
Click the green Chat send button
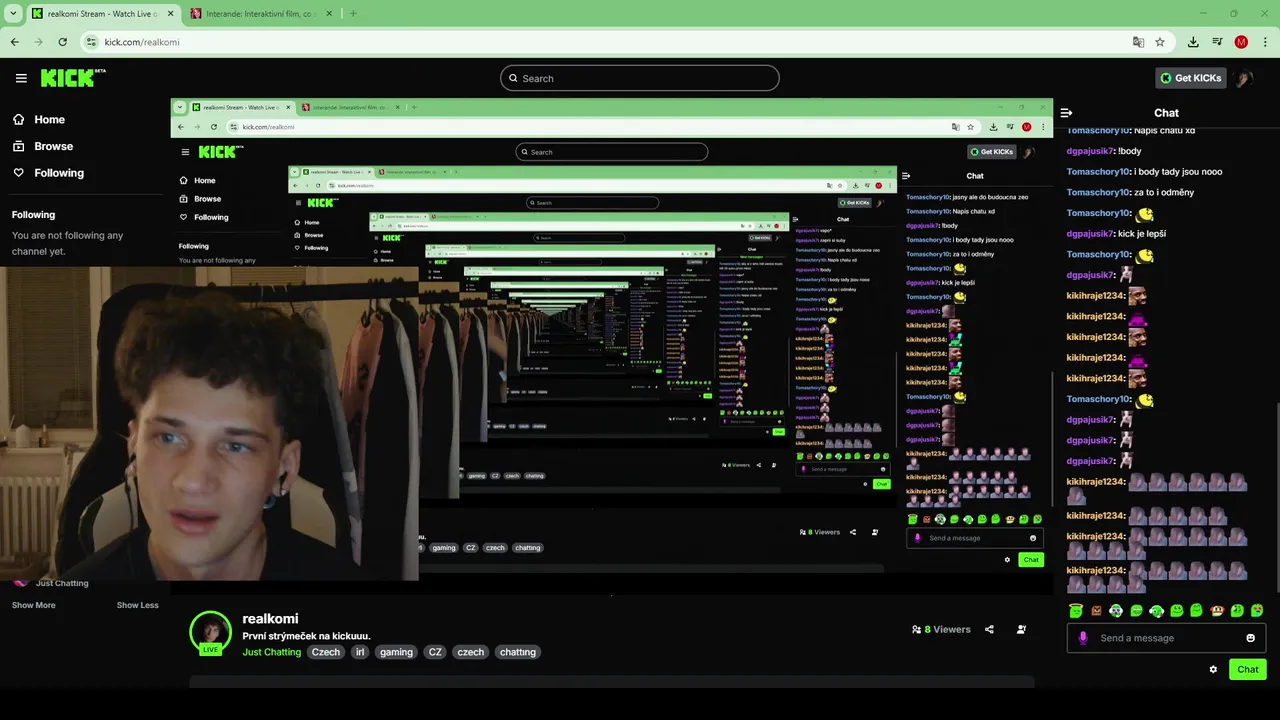coord(1248,669)
